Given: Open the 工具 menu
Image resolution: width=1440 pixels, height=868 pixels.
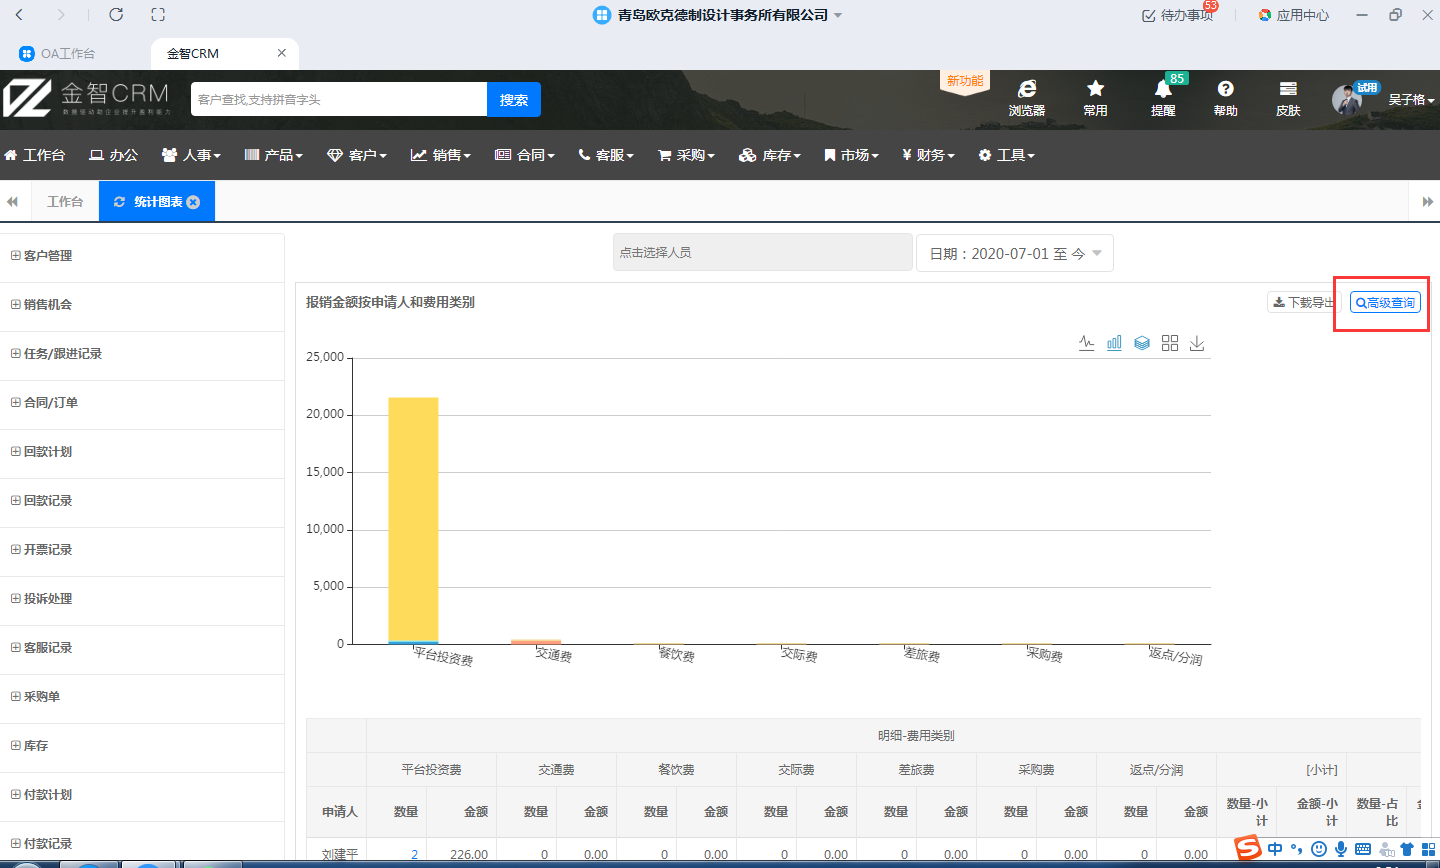Looking at the screenshot, I should [x=1007, y=155].
